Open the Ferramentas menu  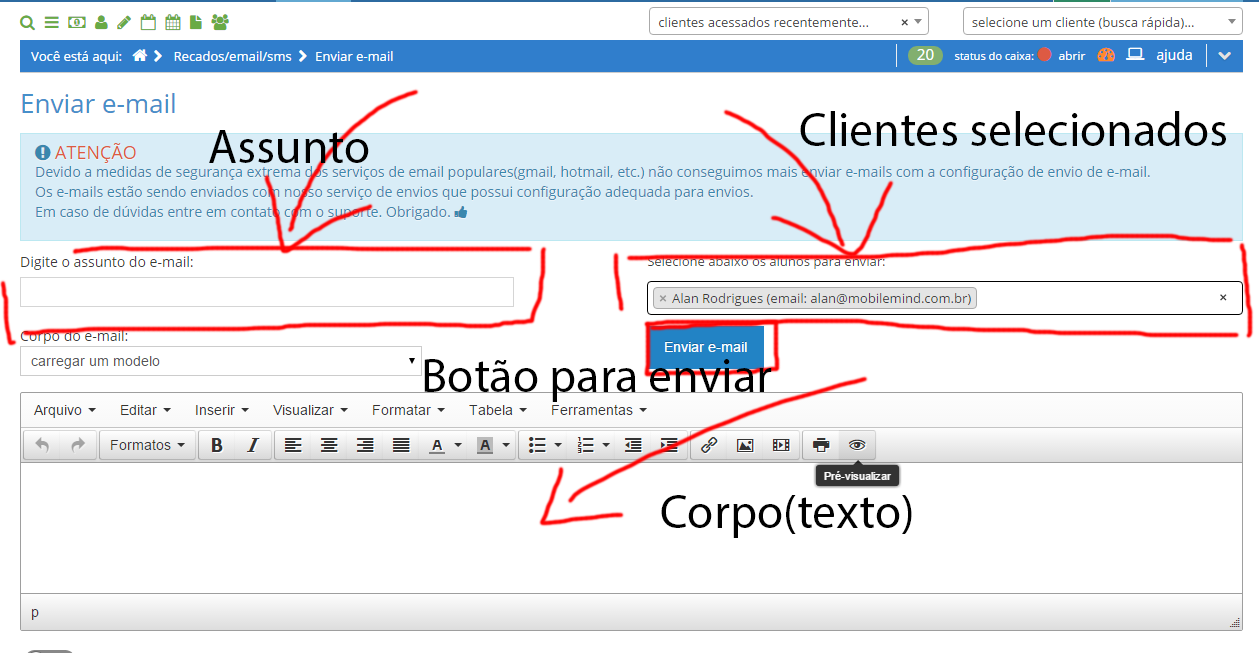pyautogui.click(x=598, y=410)
